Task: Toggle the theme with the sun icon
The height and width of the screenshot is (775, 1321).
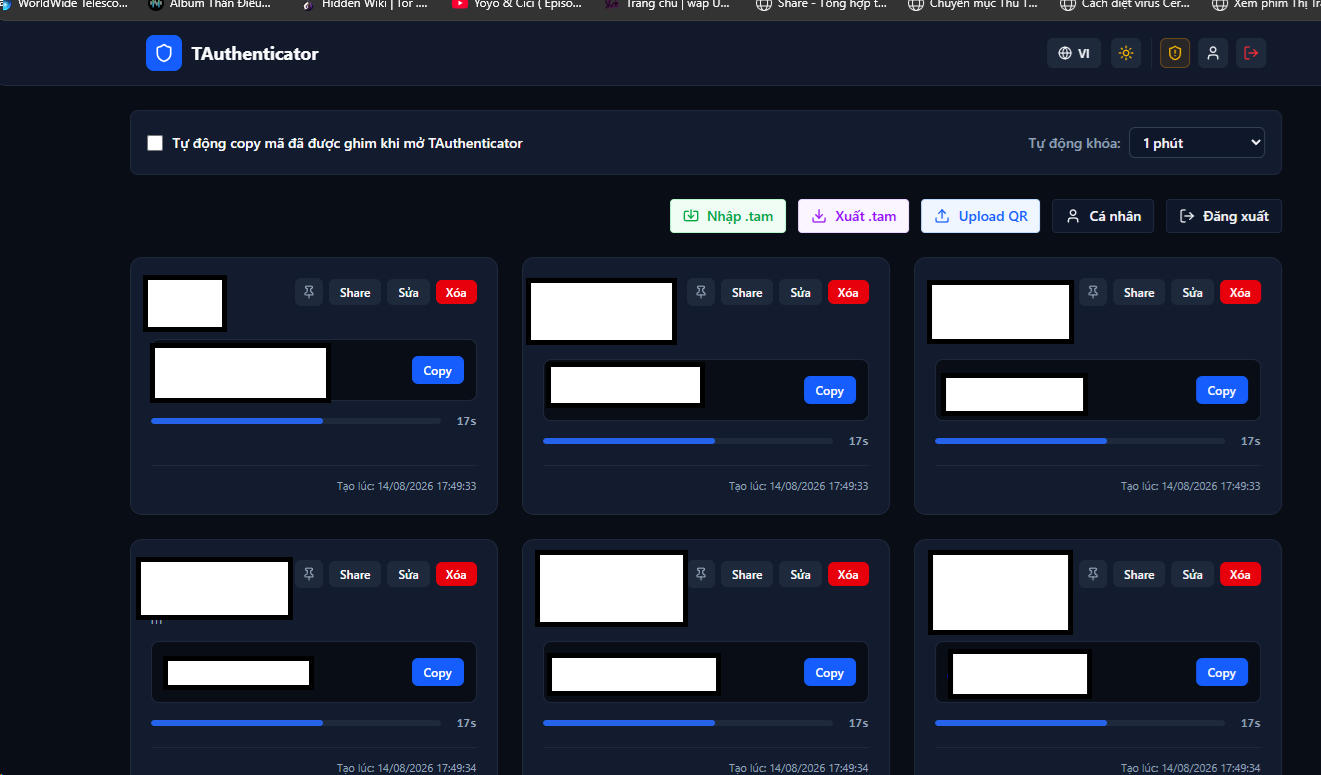Action: click(x=1126, y=53)
